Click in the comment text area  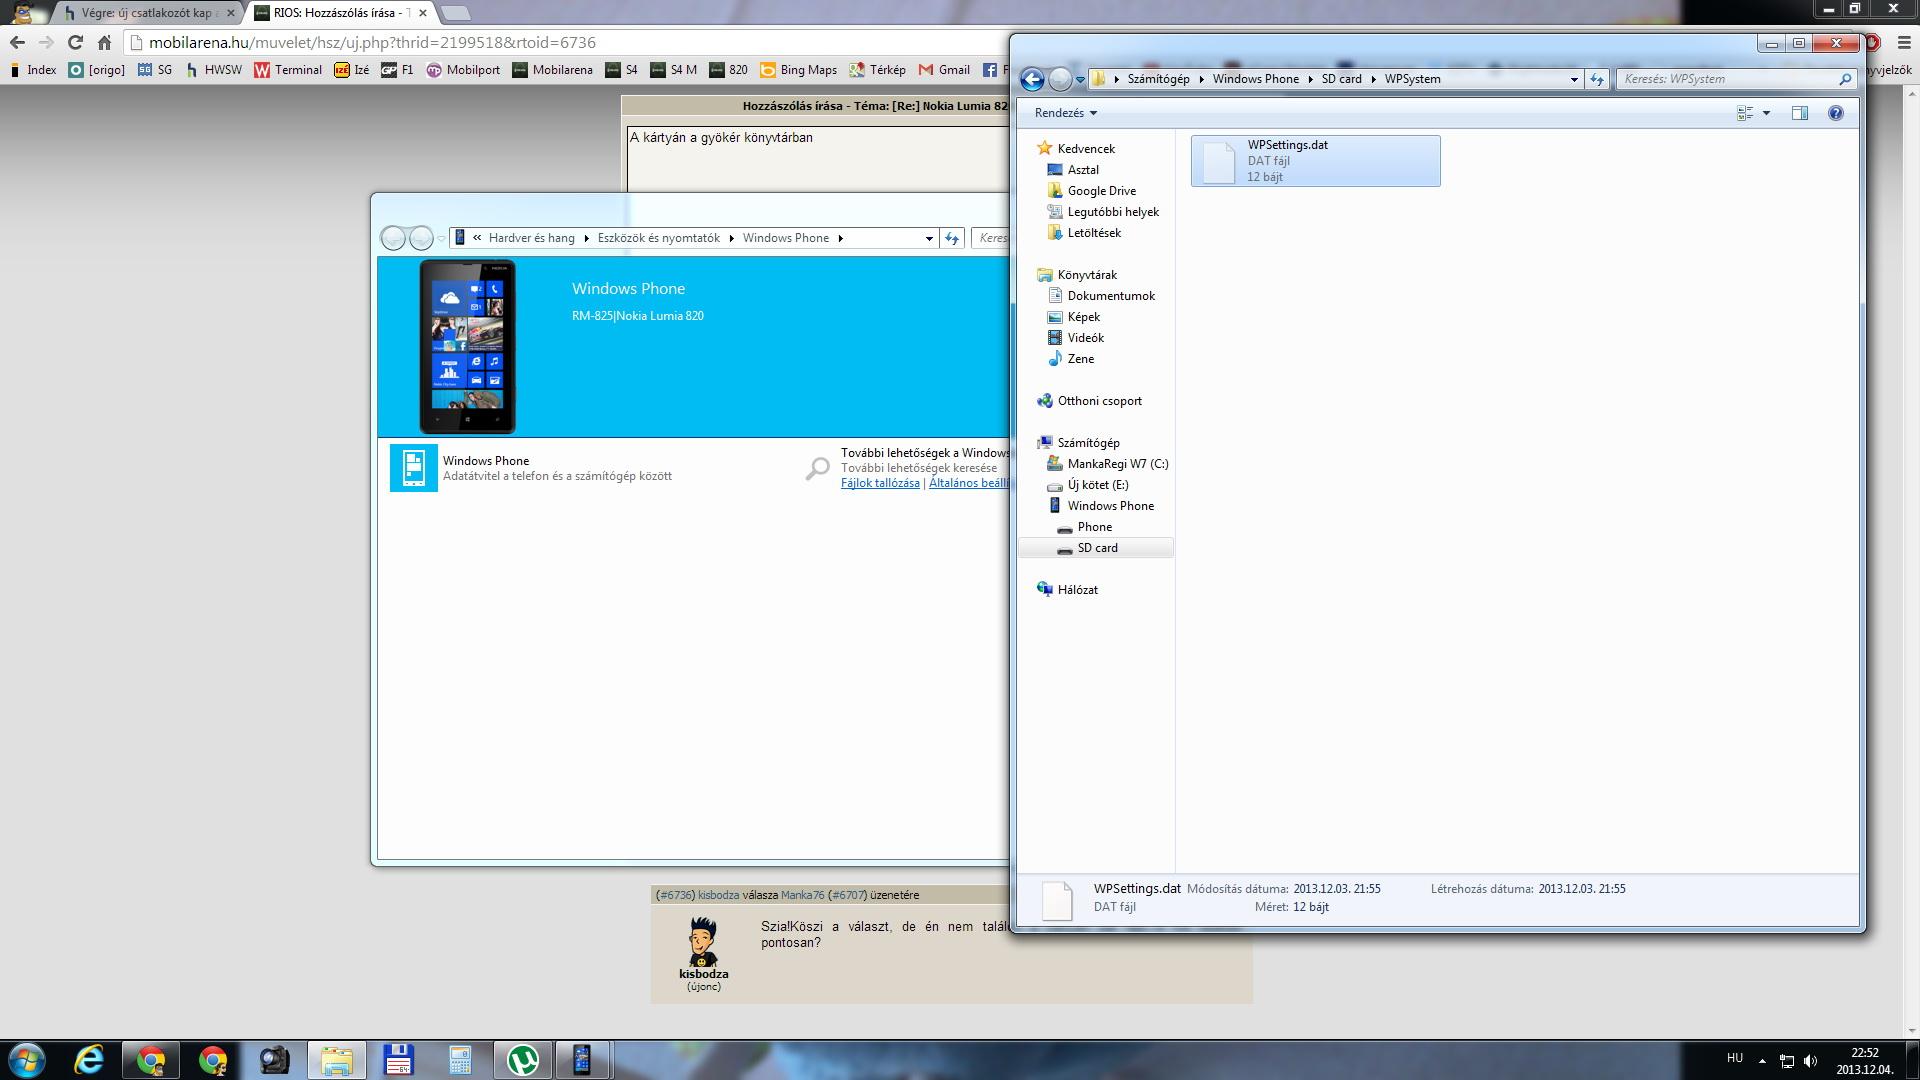pyautogui.click(x=817, y=158)
